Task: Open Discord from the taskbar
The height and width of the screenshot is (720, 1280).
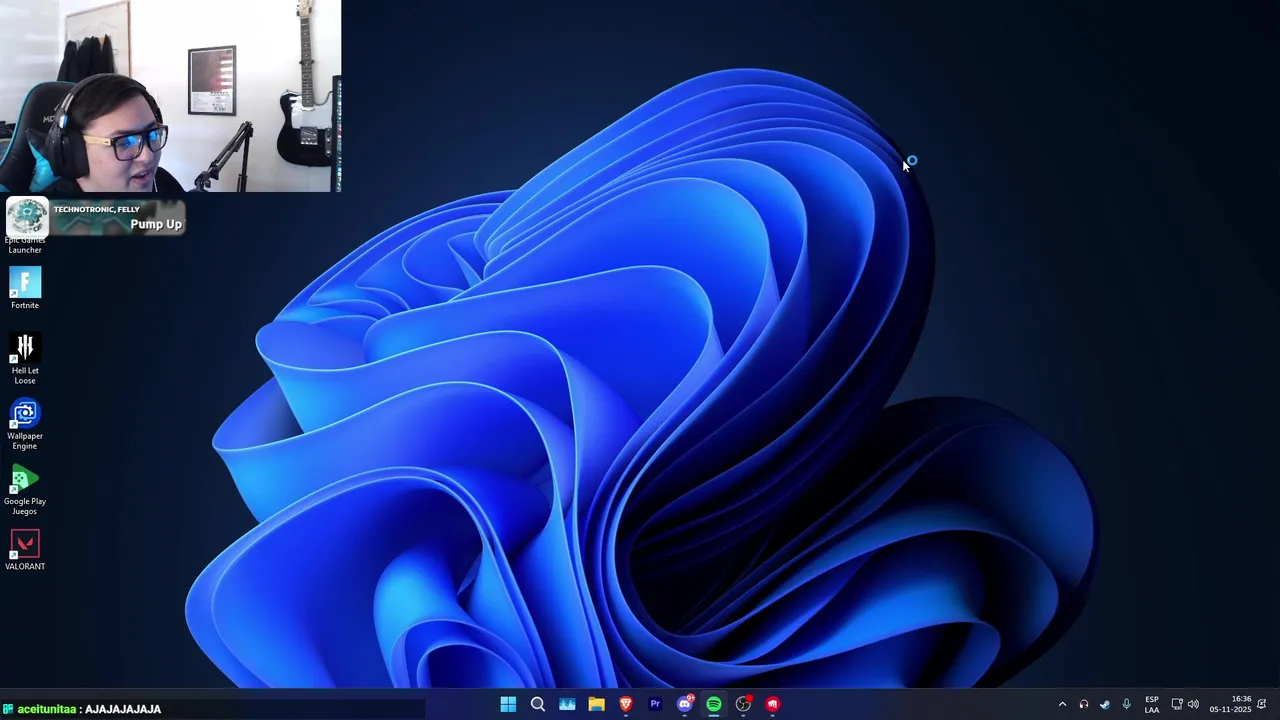Action: (685, 704)
